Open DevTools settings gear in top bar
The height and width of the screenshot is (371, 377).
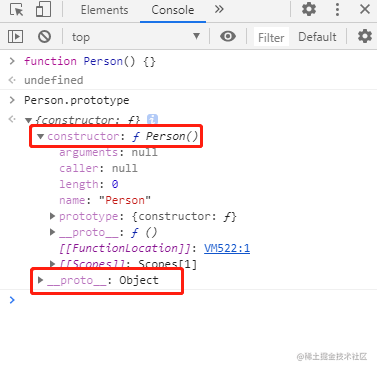click(309, 9)
